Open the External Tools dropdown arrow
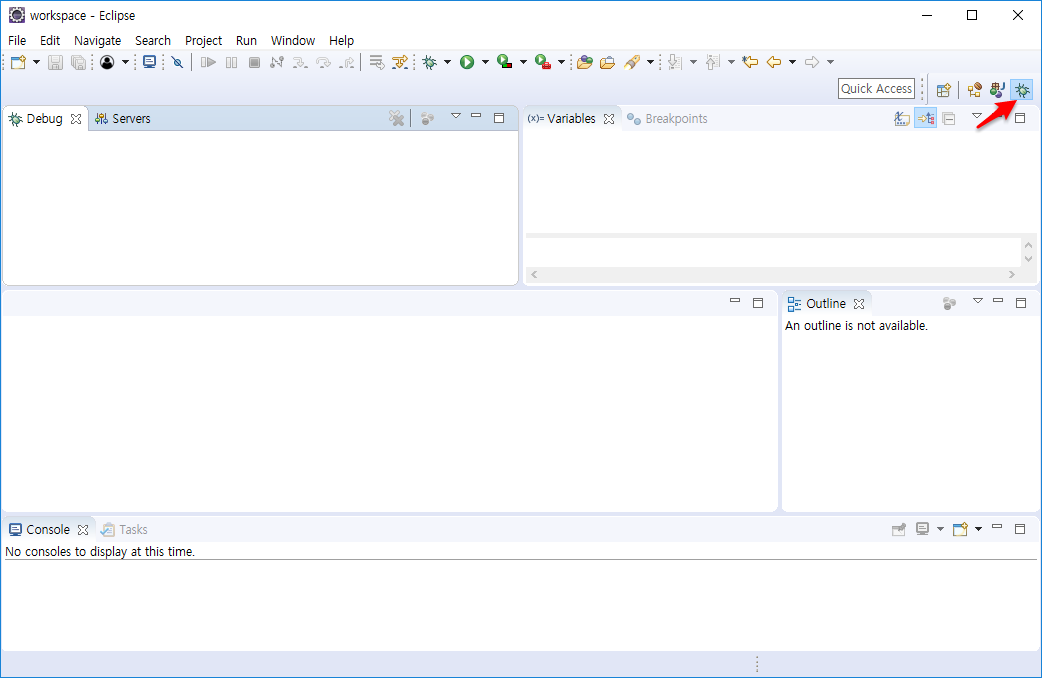Viewport: 1042px width, 678px height. (561, 62)
